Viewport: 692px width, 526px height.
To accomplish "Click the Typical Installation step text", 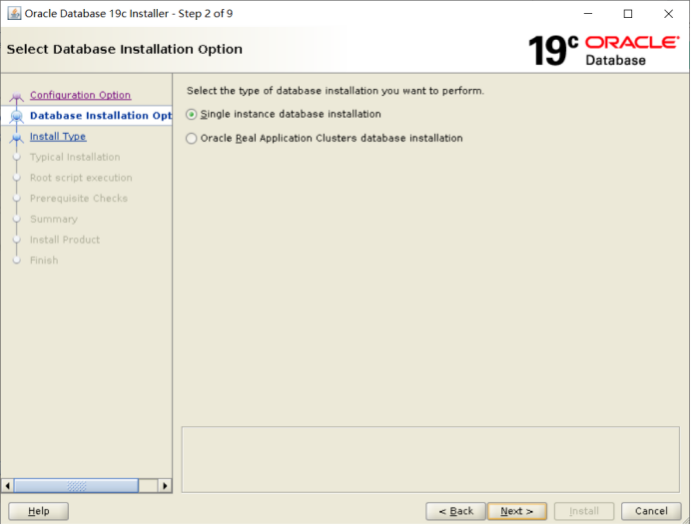I will click(75, 157).
